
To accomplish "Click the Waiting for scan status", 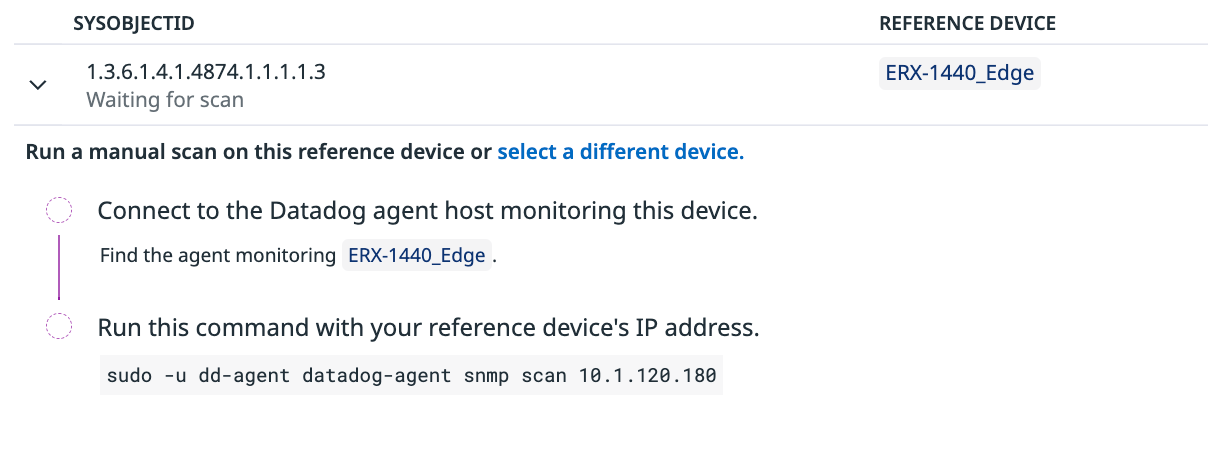I will click(165, 100).
